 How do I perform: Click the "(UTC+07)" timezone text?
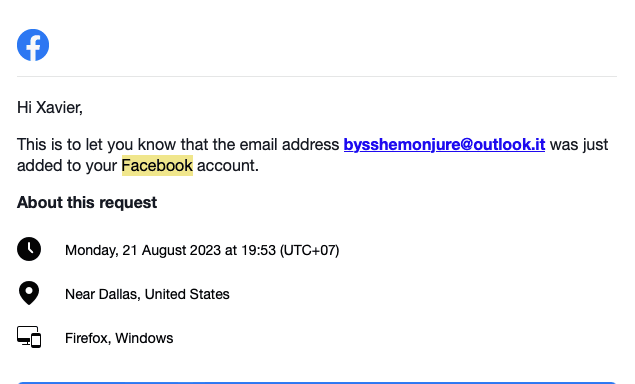point(309,250)
